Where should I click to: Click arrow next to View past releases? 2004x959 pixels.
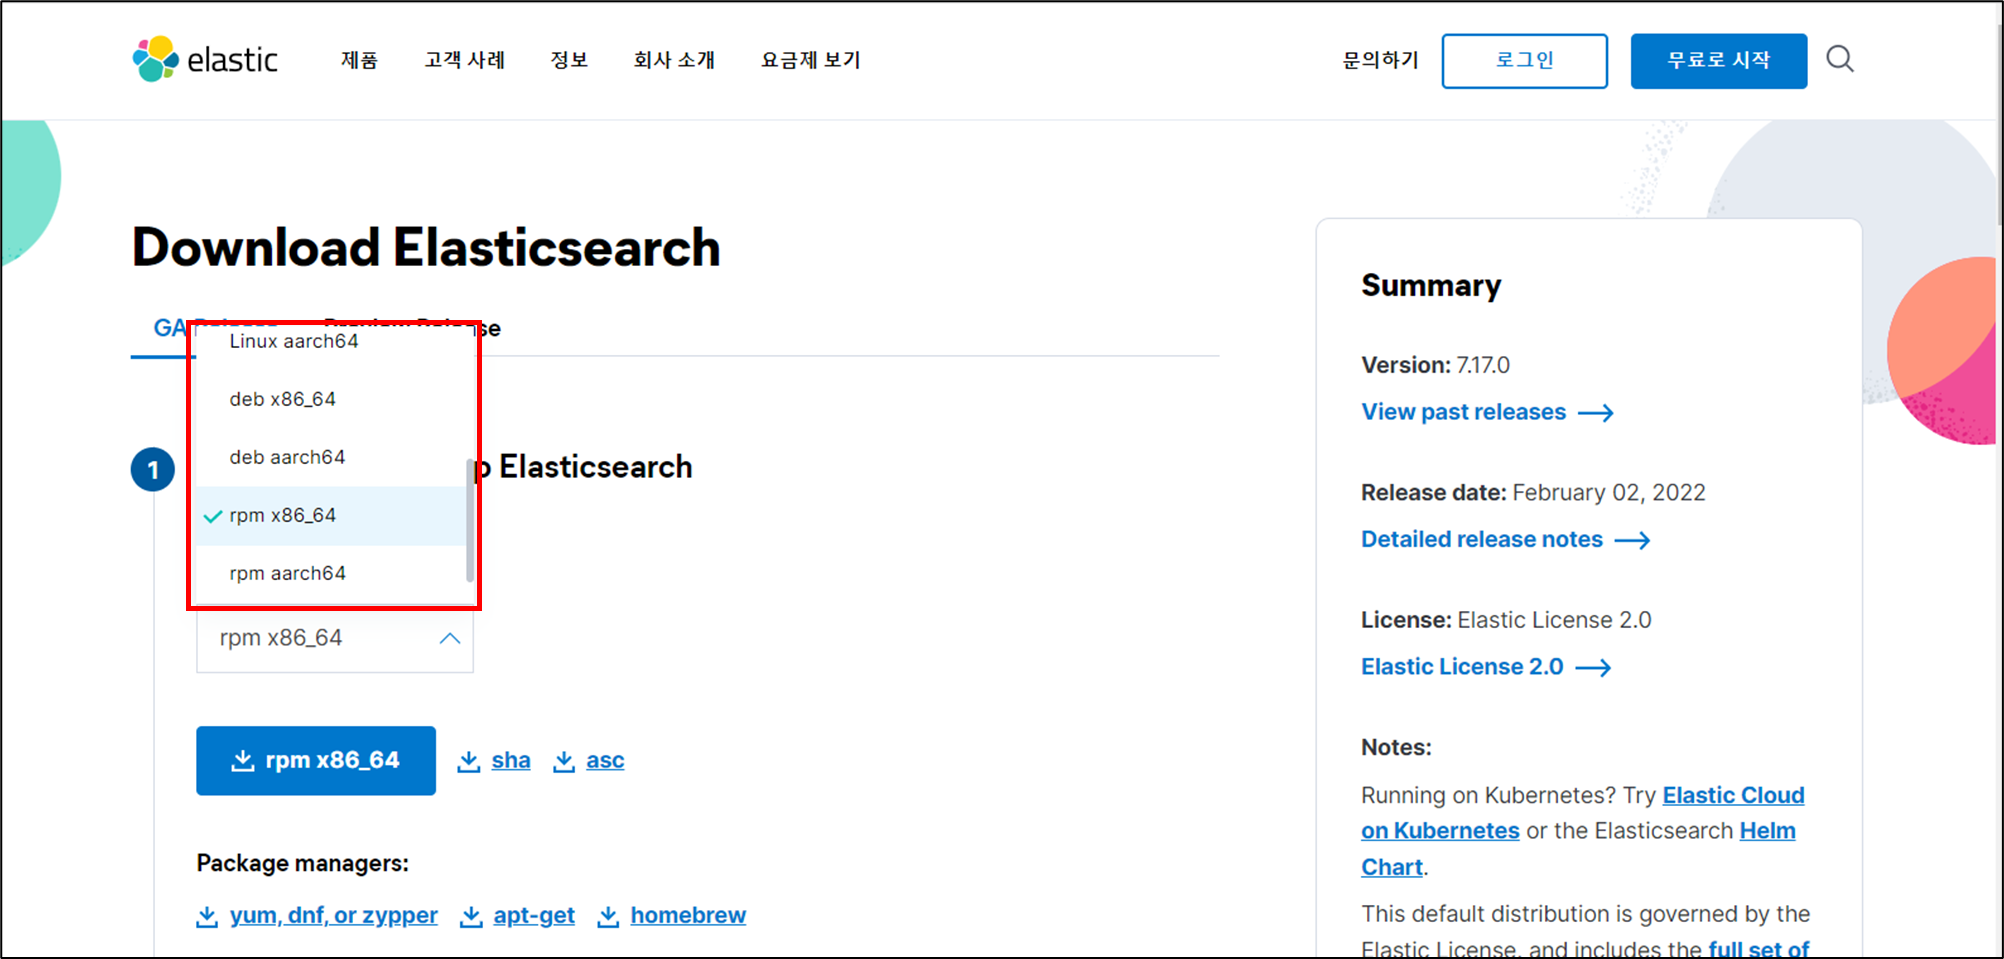pyautogui.click(x=1596, y=413)
